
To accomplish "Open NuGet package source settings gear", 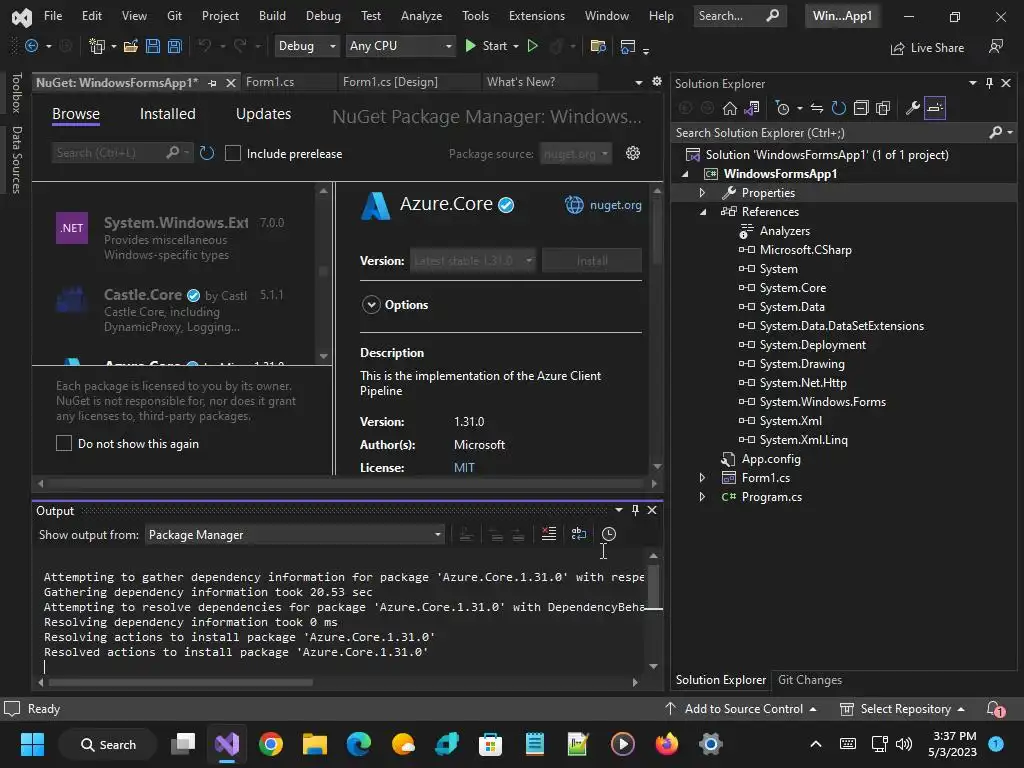I will (x=633, y=153).
